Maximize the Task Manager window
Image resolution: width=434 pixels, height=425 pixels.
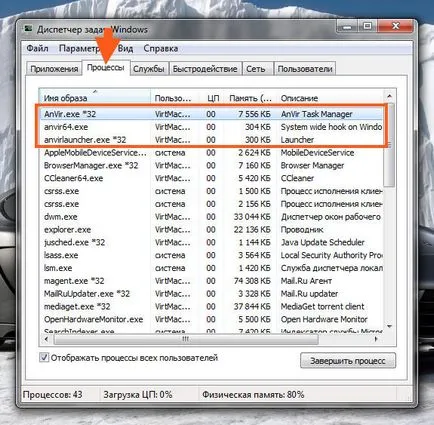pos(367,26)
